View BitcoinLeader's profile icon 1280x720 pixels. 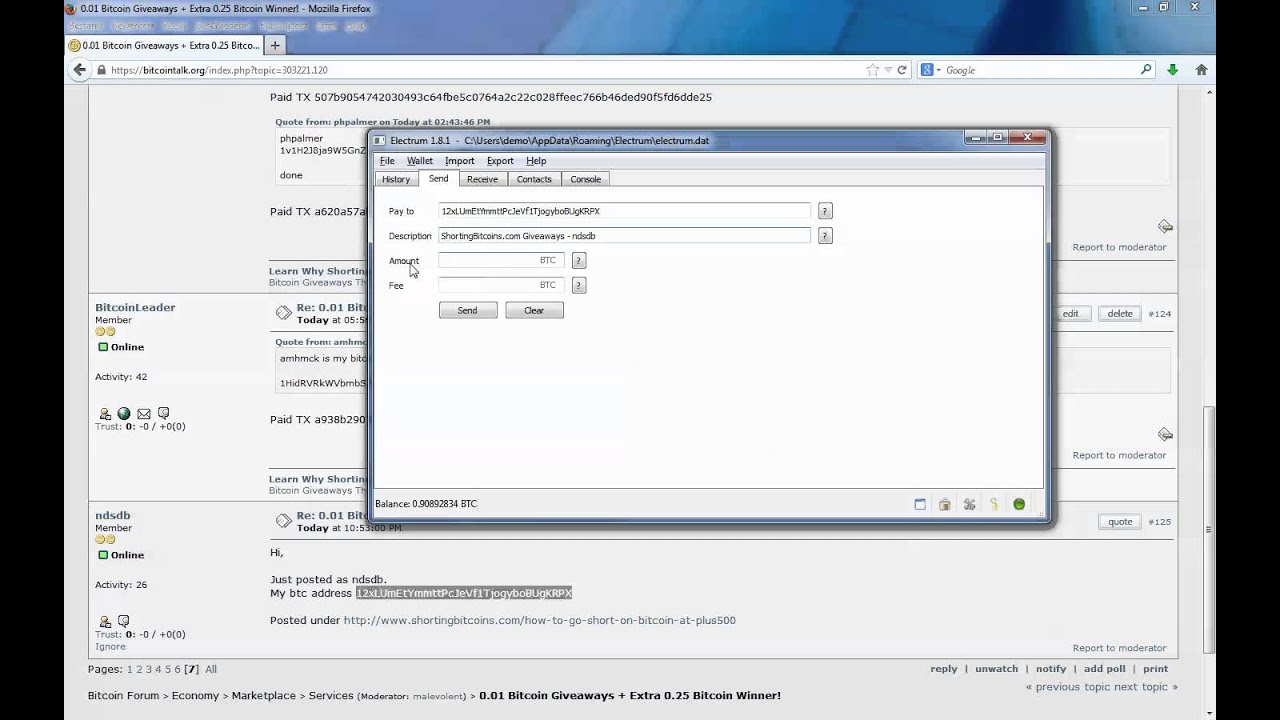coord(105,414)
